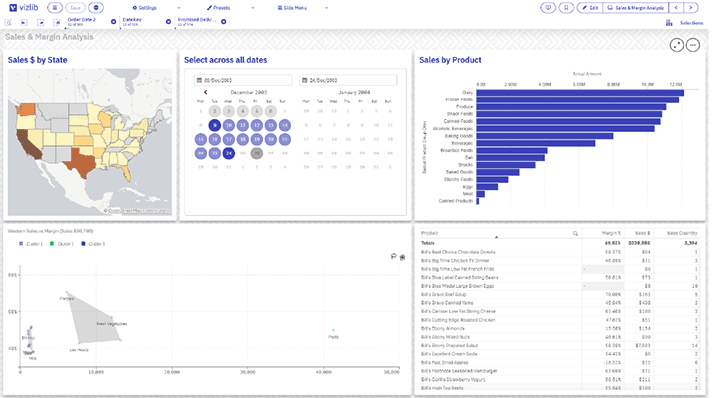Open the Settings dropdown
The height and width of the screenshot is (398, 720).
[145, 8]
